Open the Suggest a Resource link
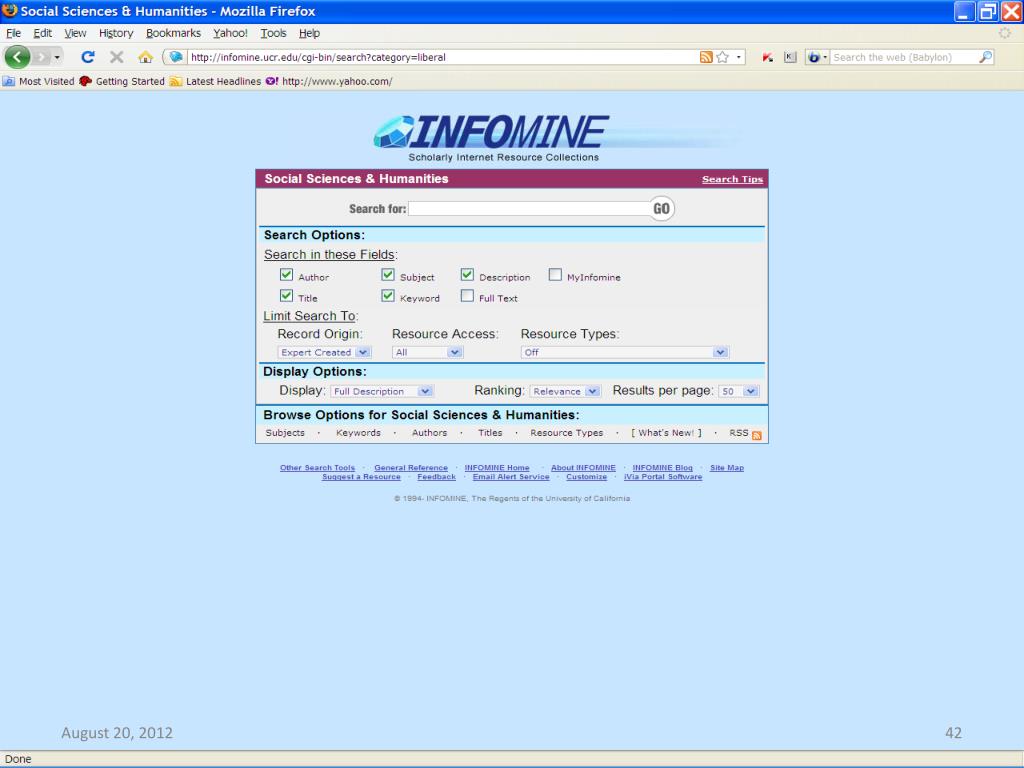 pos(361,477)
